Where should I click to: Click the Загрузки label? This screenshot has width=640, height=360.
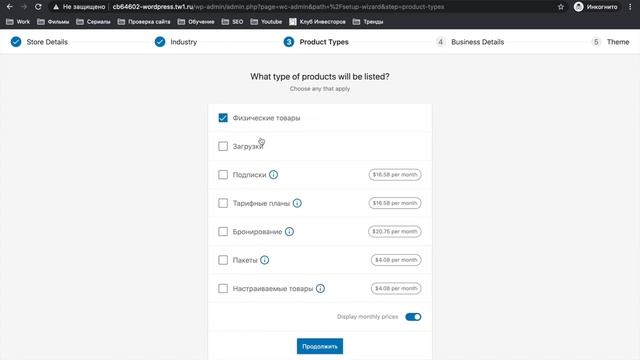click(x=248, y=147)
